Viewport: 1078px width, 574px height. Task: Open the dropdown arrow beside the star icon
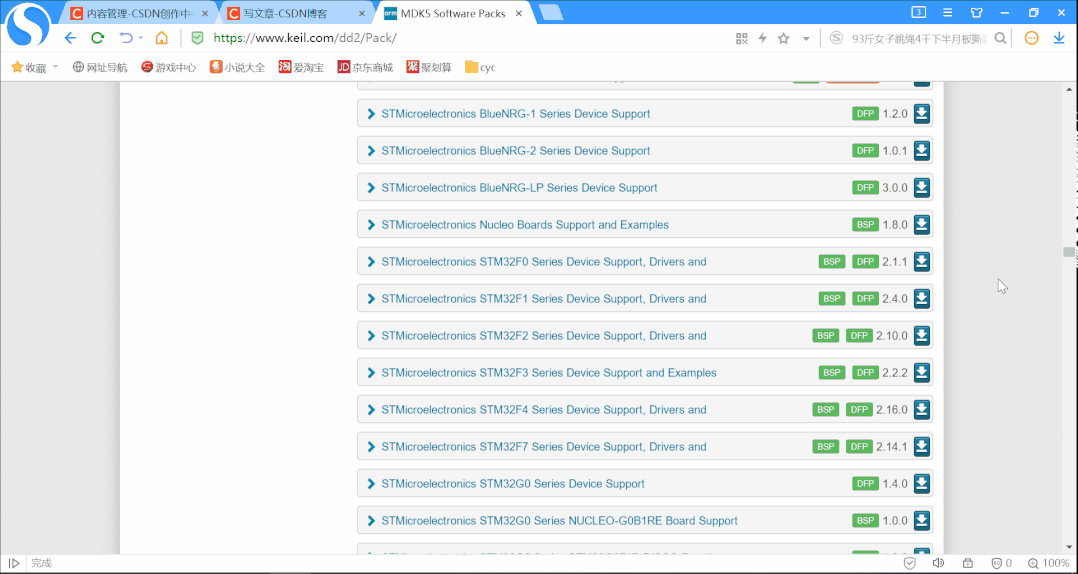pos(806,38)
